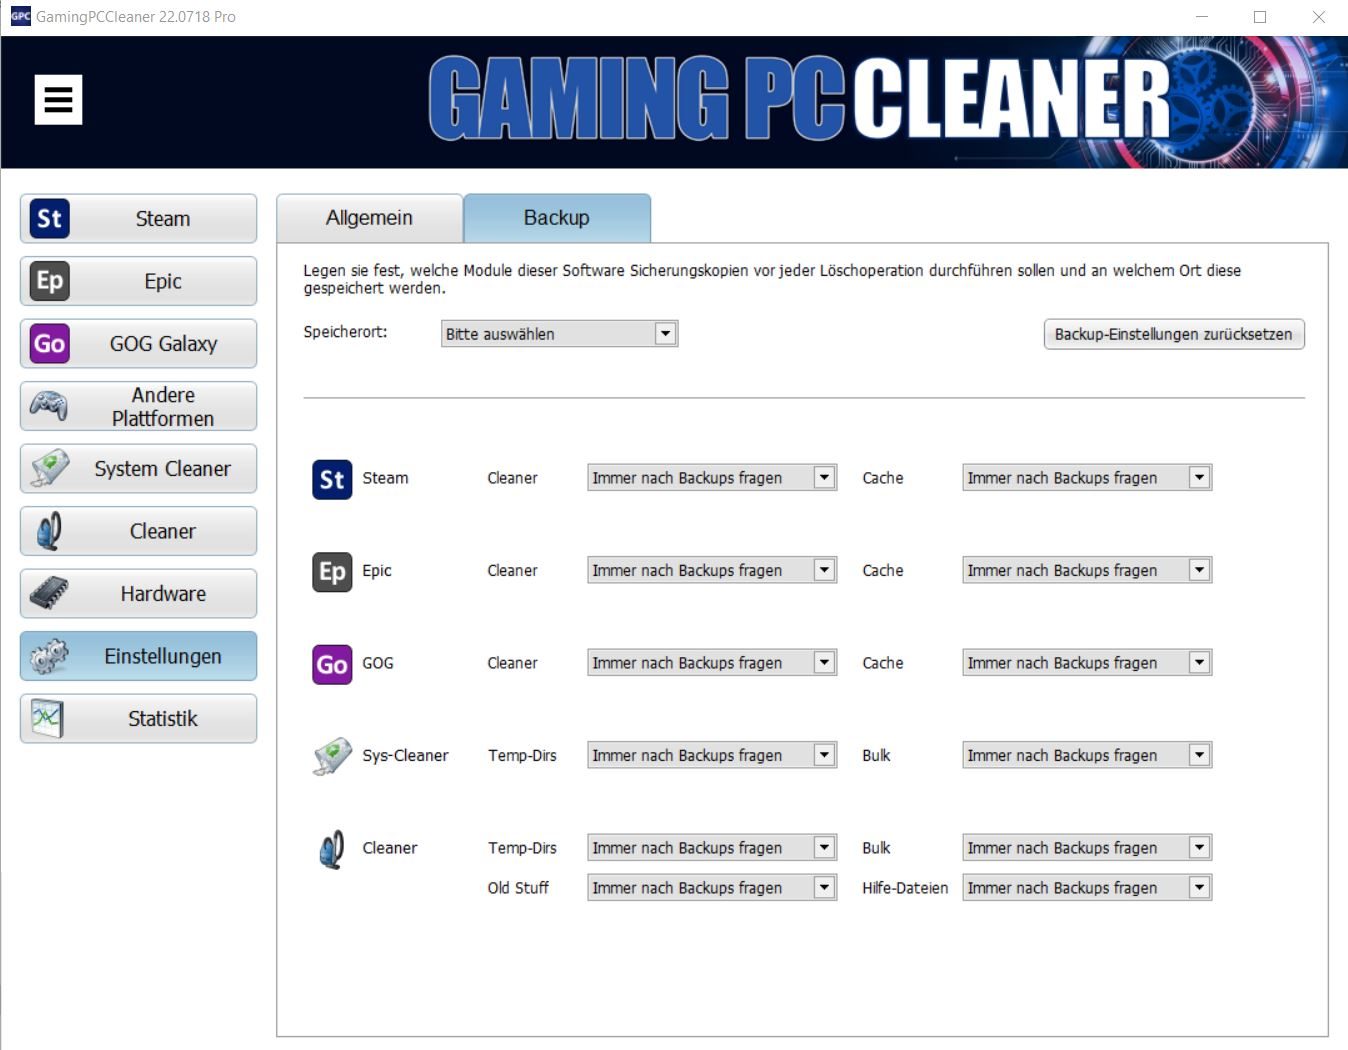Select Andere Plattformen in the sidebar
This screenshot has height=1050, width=1348.
(x=138, y=406)
